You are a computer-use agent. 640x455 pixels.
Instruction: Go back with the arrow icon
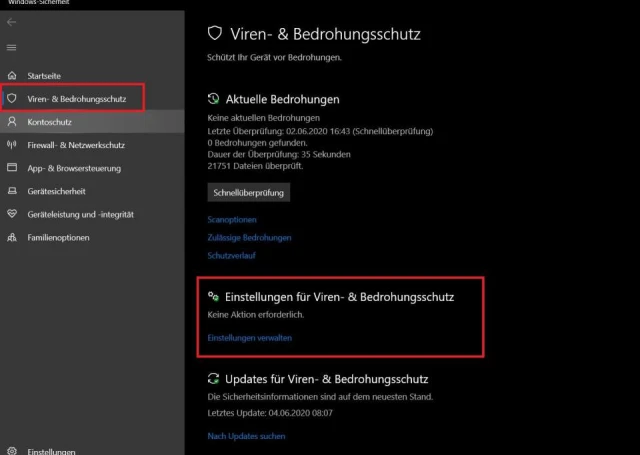(11, 22)
